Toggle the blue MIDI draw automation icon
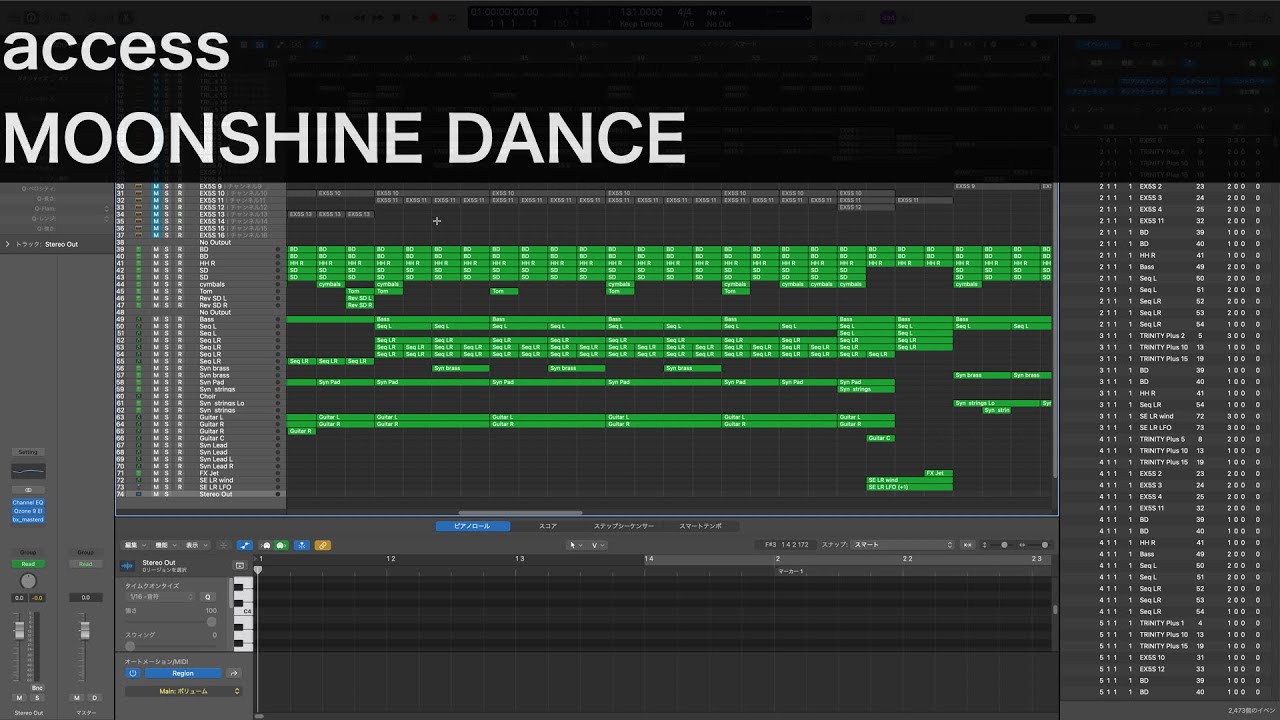The height and width of the screenshot is (720, 1280). tap(245, 545)
